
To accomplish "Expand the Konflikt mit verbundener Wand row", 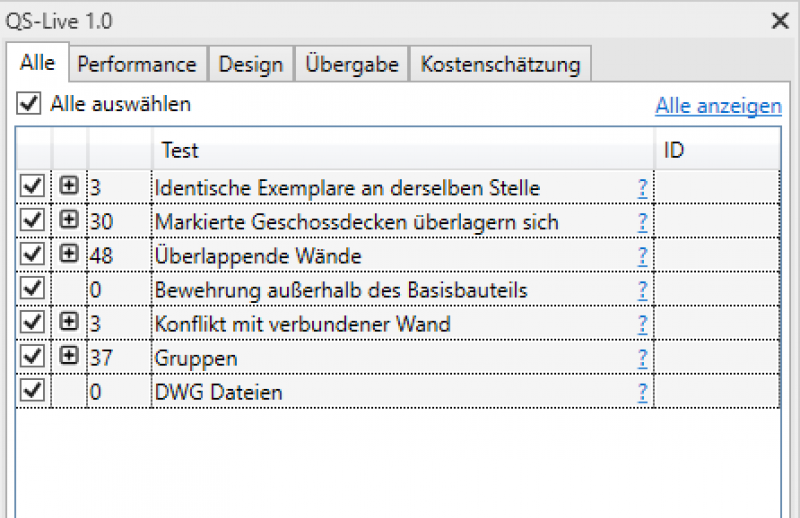I will (x=69, y=322).
